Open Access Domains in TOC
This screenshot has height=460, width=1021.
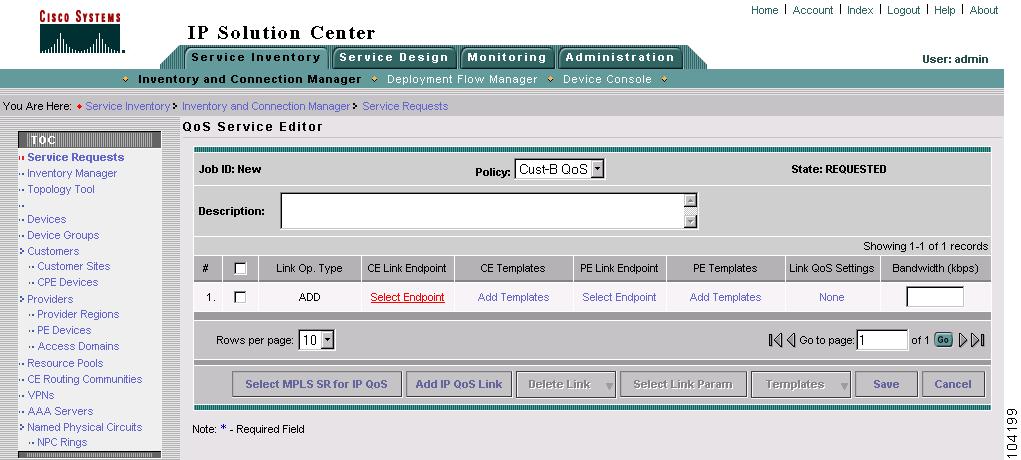[78, 346]
